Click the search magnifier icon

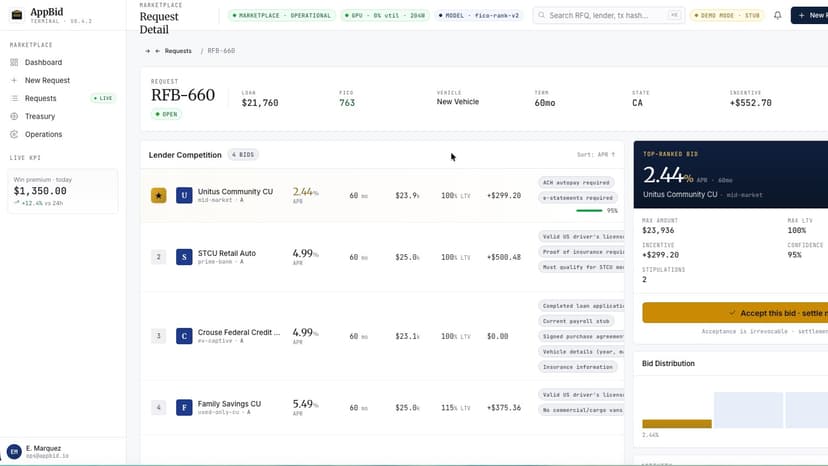[541, 15]
